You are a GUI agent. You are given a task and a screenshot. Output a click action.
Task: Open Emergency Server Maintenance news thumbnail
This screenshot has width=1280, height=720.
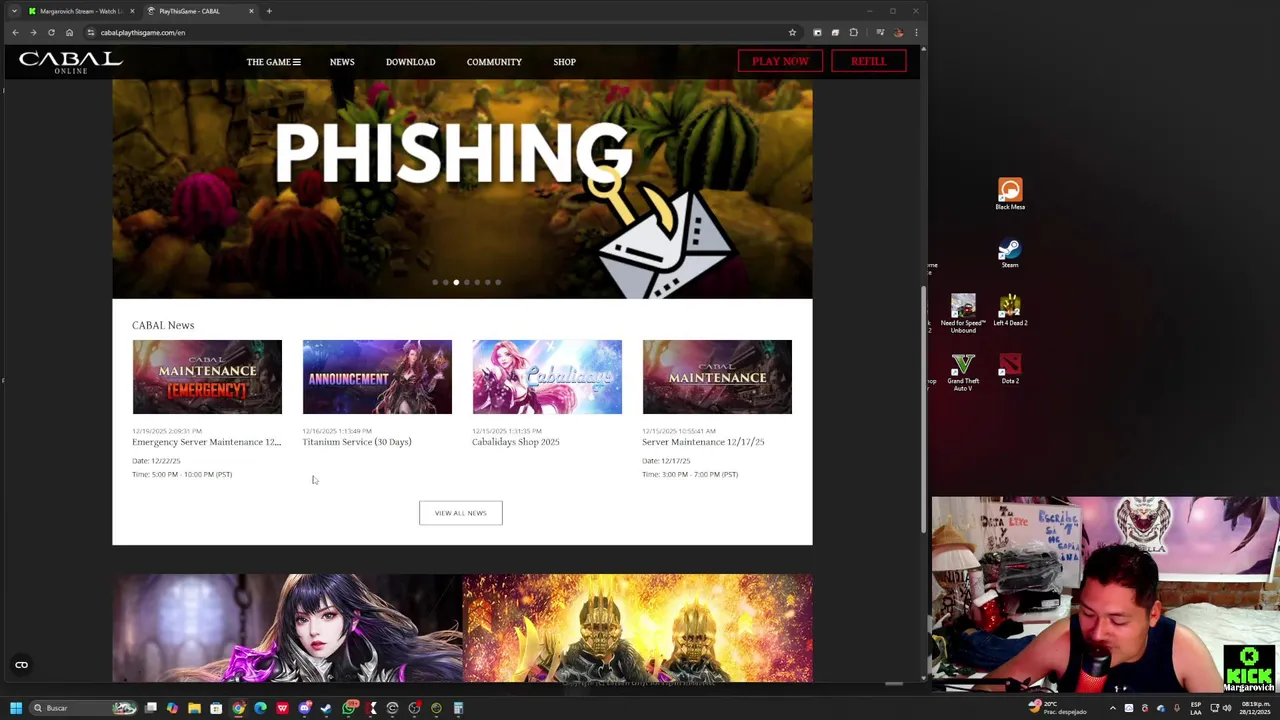tap(207, 377)
